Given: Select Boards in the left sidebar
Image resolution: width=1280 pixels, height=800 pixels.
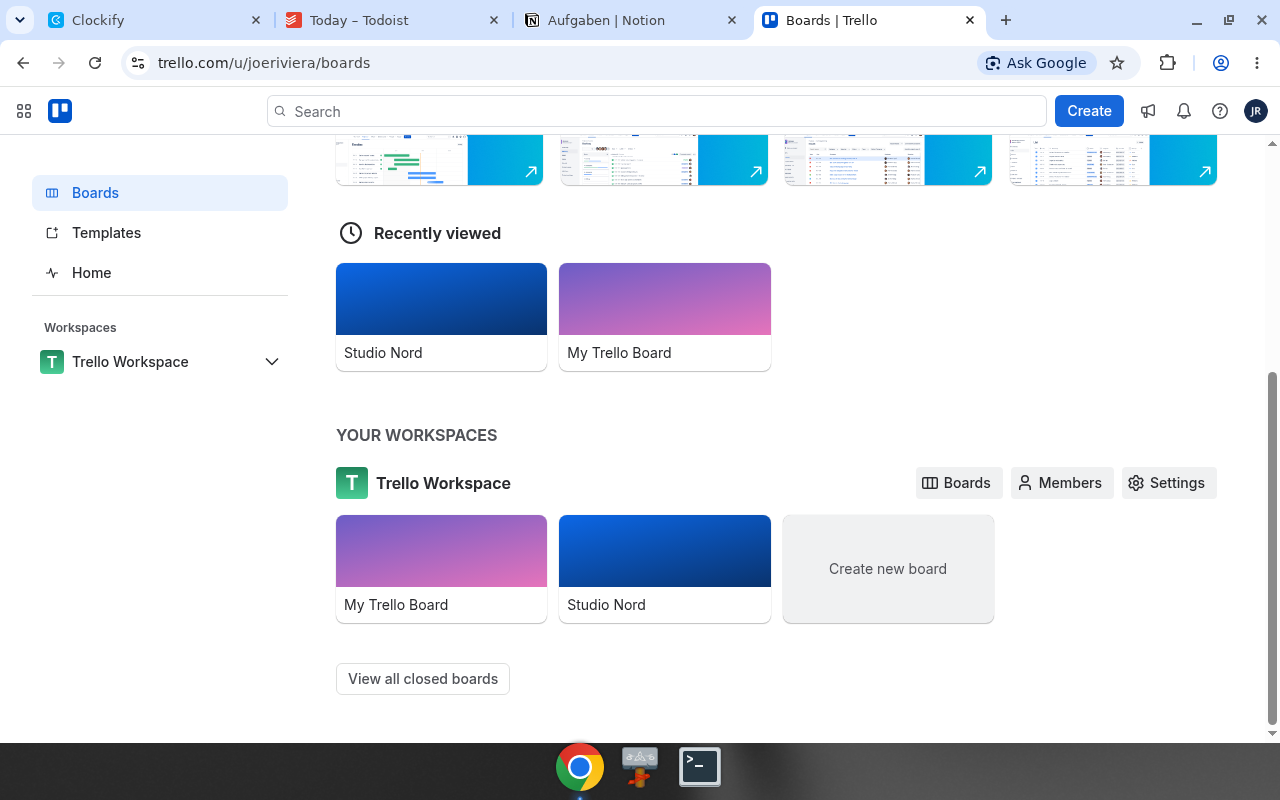Looking at the screenshot, I should point(160,193).
